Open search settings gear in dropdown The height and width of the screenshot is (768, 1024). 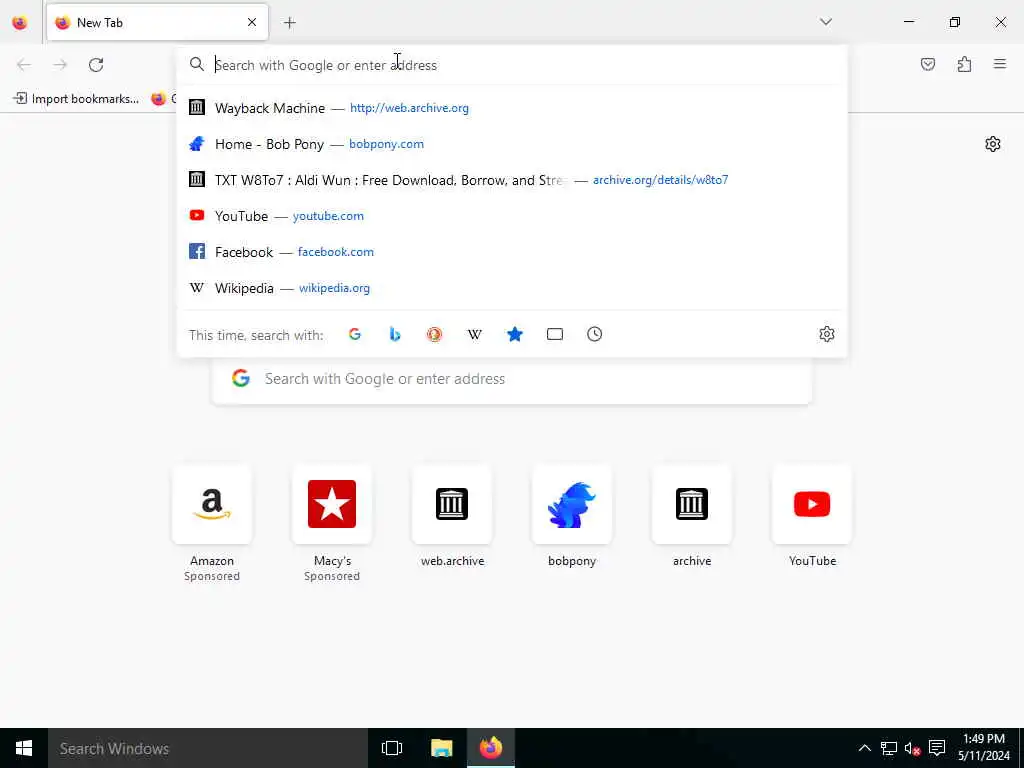[x=827, y=334]
